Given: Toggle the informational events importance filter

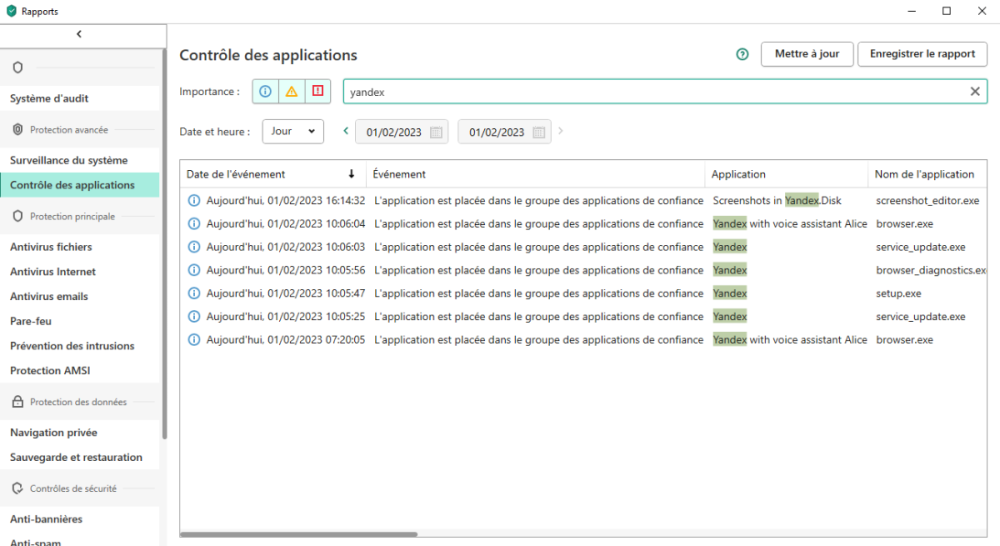Looking at the screenshot, I should pos(265,91).
